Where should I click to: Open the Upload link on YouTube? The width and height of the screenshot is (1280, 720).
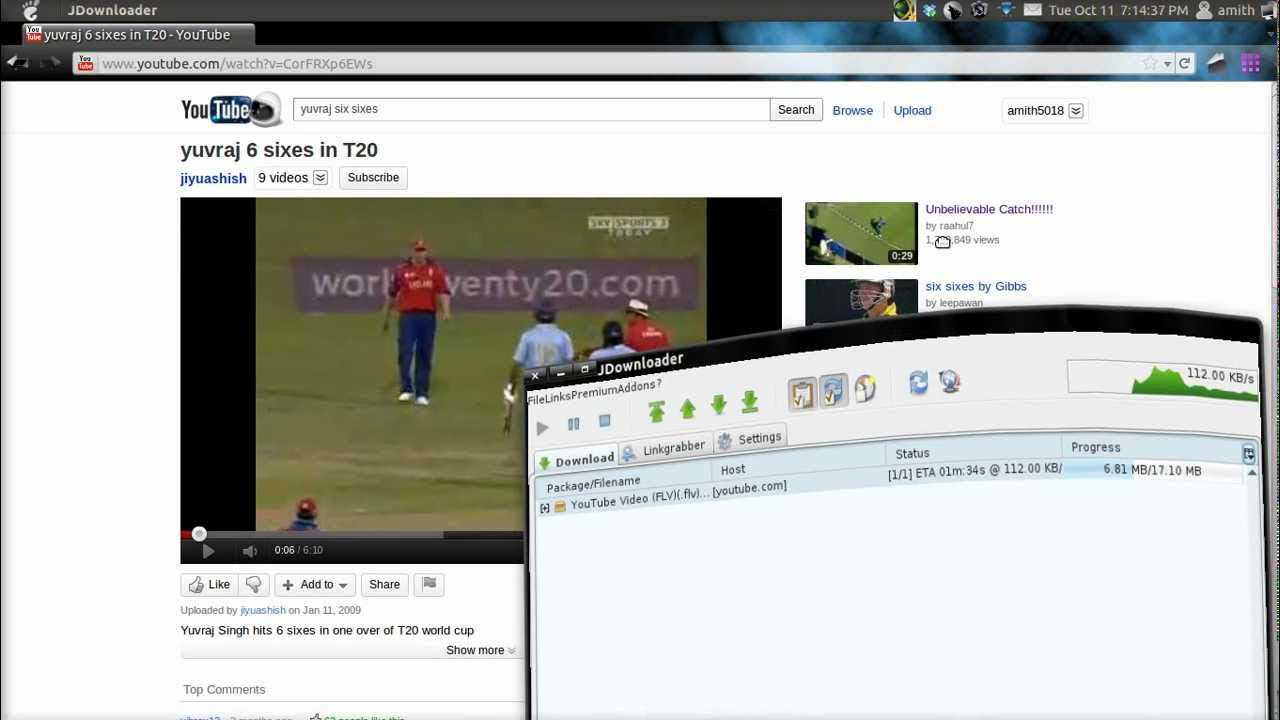912,111
